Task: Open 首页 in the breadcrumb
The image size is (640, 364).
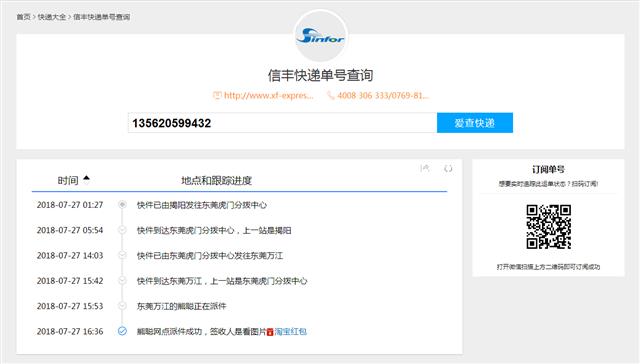Action: click(x=23, y=17)
